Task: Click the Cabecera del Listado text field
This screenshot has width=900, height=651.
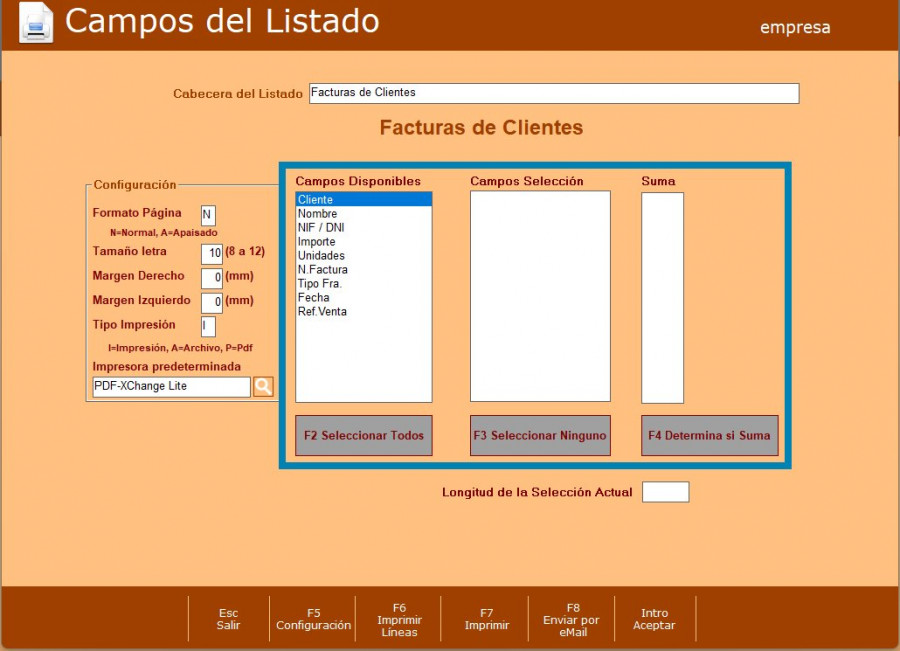Action: click(x=553, y=93)
